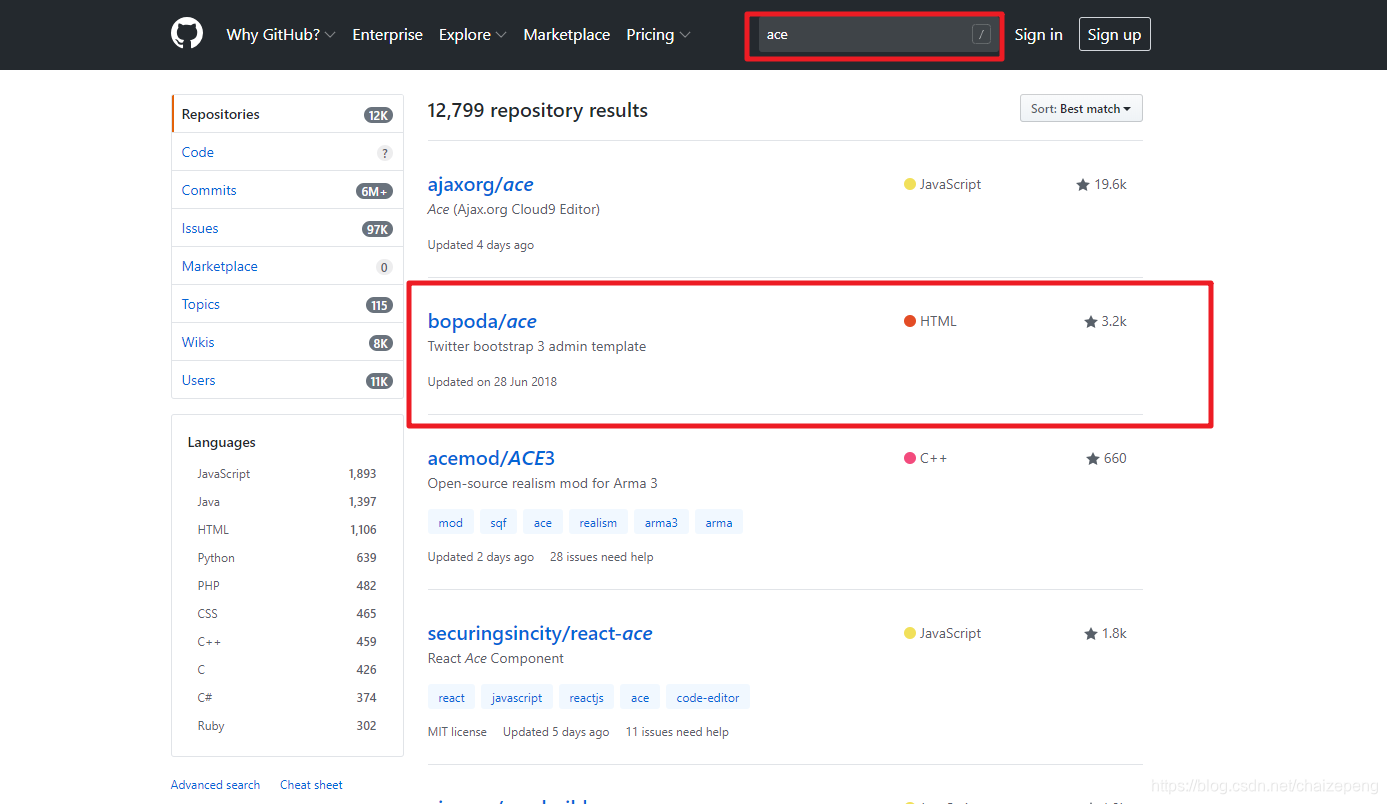Screen dimensions: 1387x804
Task: Open the Sort: Best match dropdown
Action: (x=1080, y=108)
